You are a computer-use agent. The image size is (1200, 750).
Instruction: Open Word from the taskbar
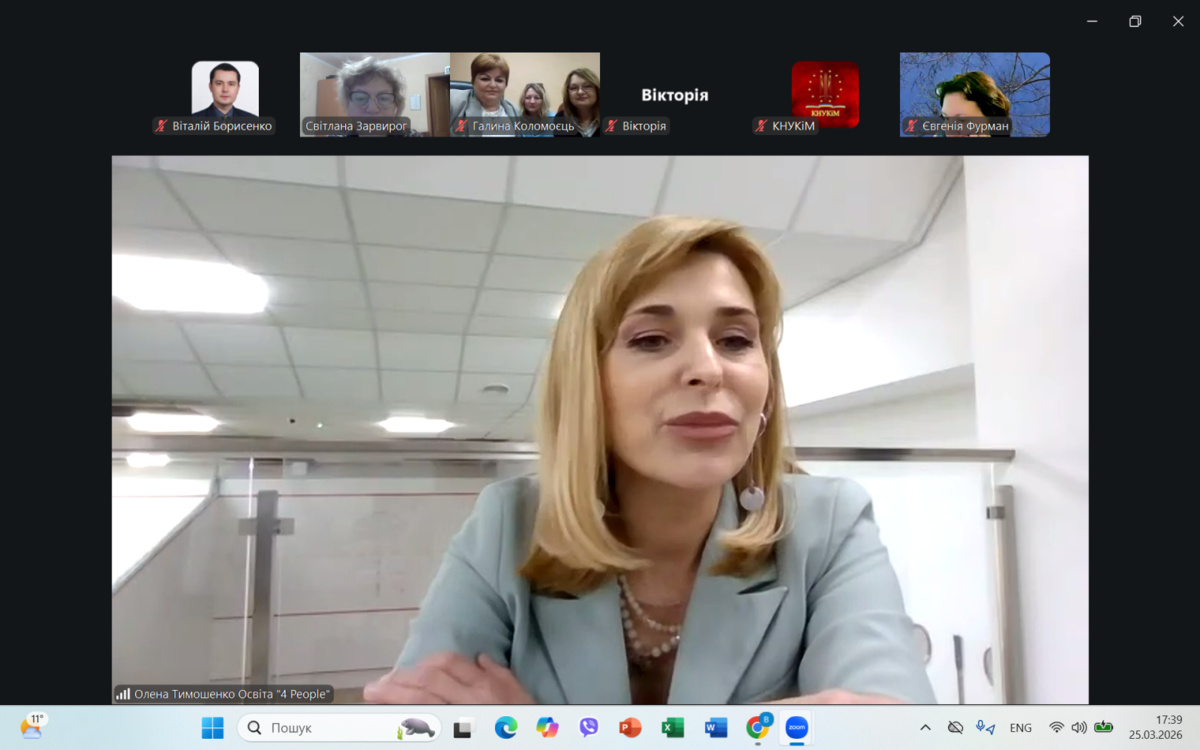(x=715, y=728)
